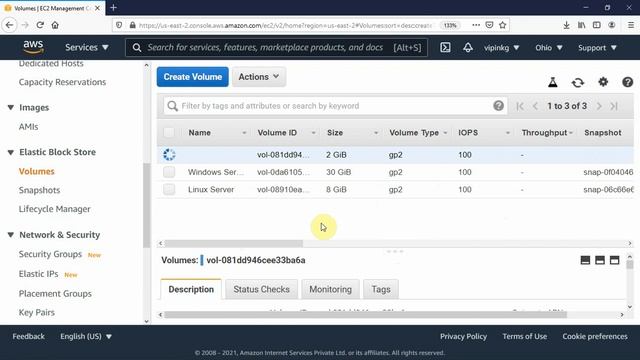Open Cookie preferences link
Screen dimensions: 640x360
[595, 336]
